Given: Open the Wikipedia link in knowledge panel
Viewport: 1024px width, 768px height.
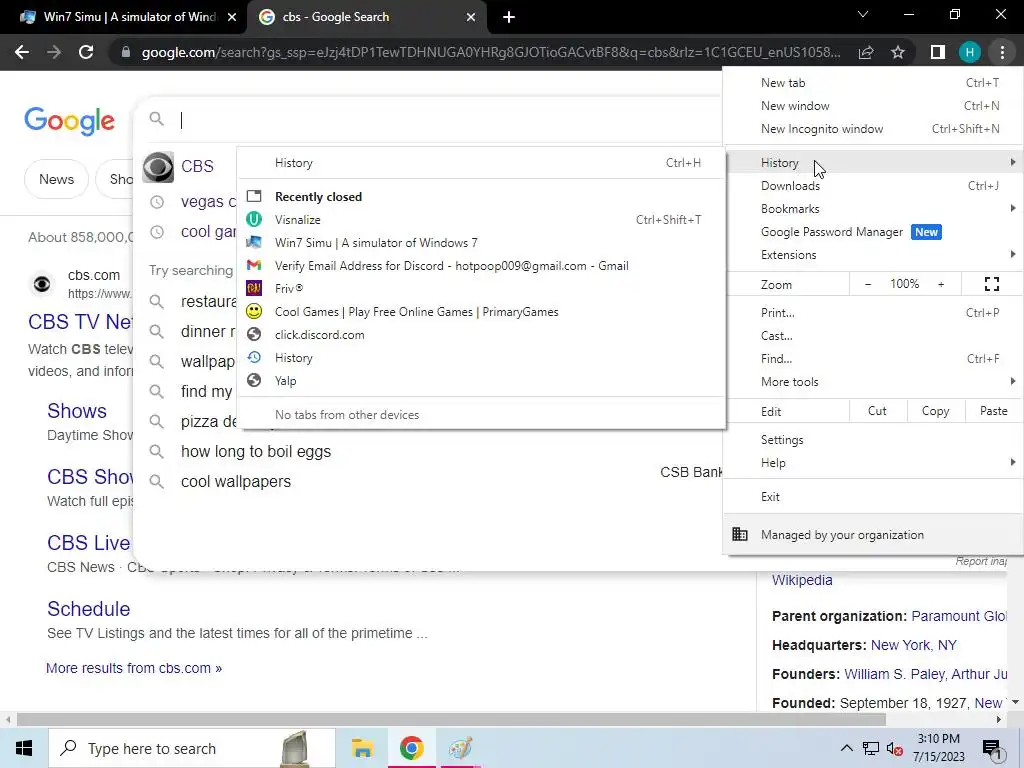Looking at the screenshot, I should point(802,580).
